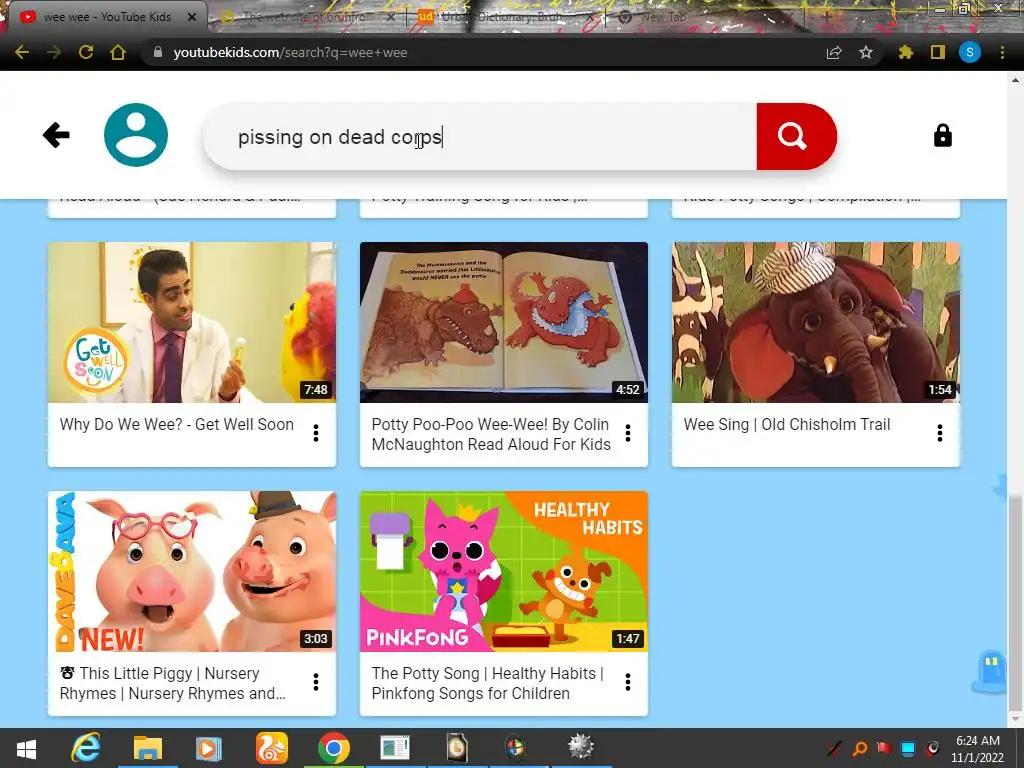Open options menu for Potty Poo-Poo Wee-Wee video
The width and height of the screenshot is (1024, 768).
(628, 433)
